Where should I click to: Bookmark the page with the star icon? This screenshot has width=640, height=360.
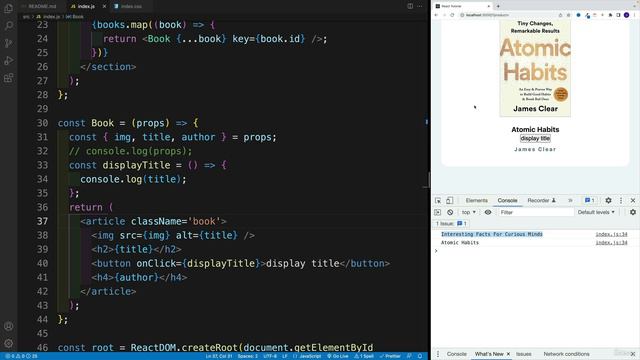[x=568, y=15]
